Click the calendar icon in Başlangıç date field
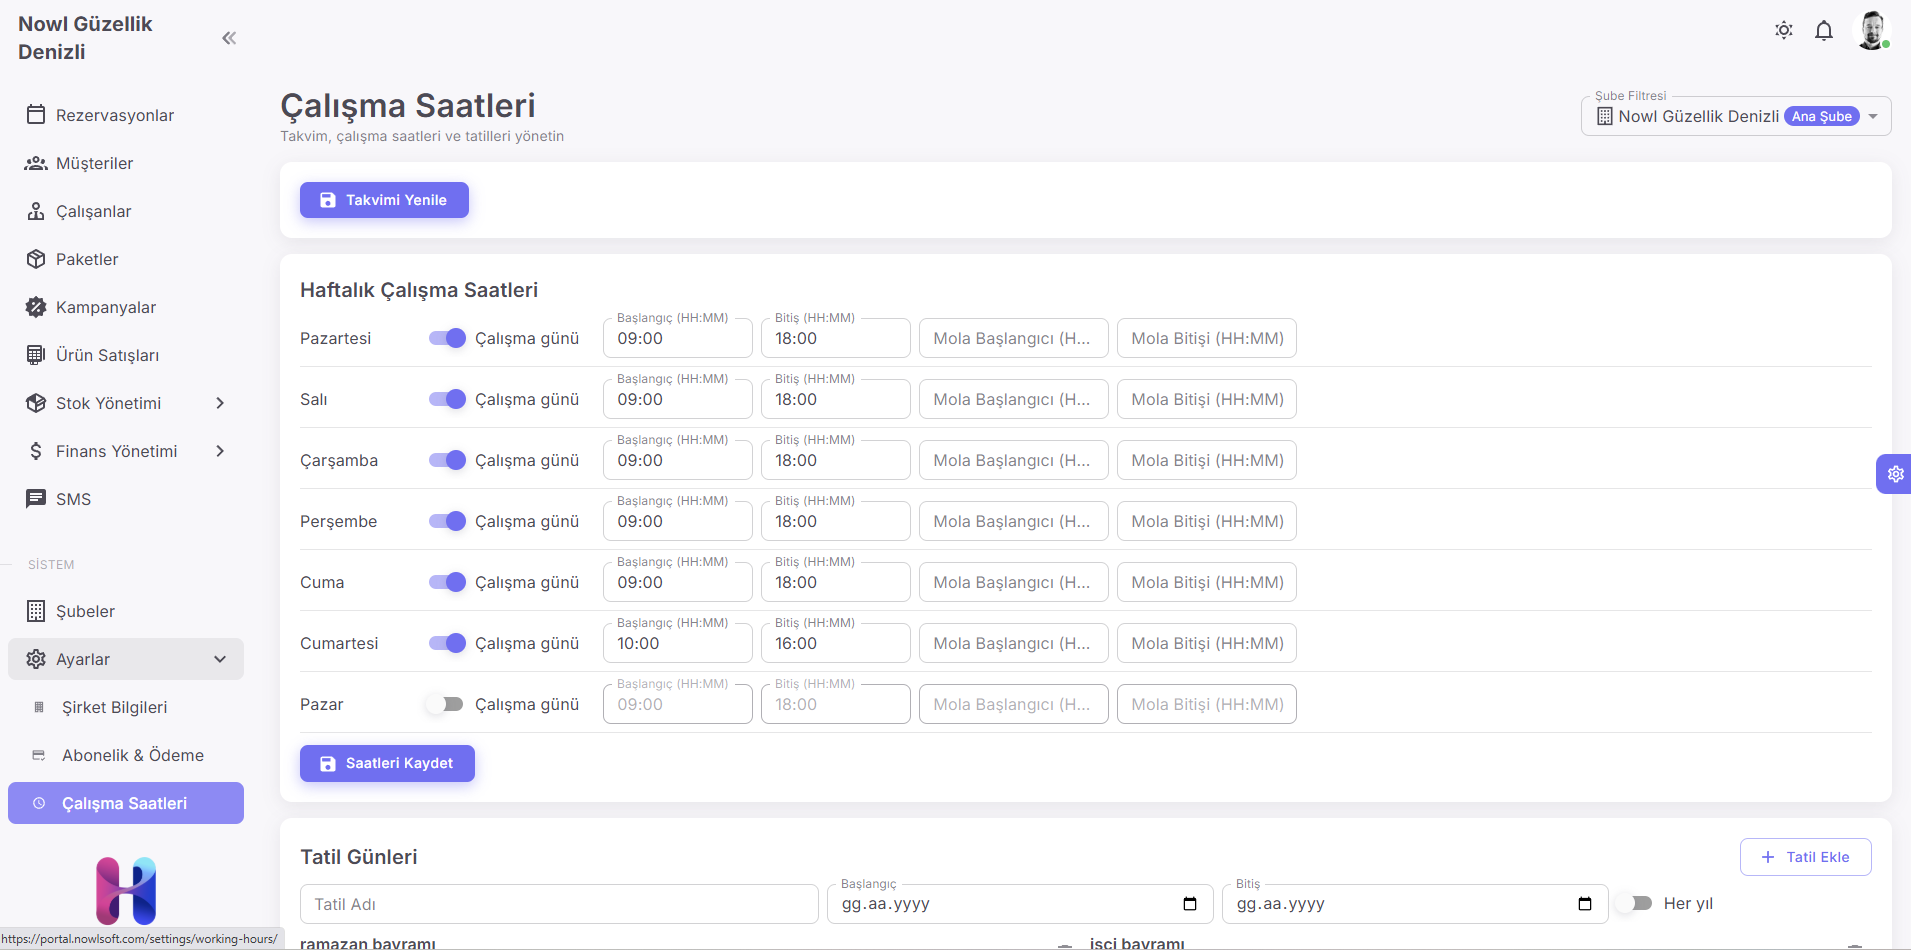1911x950 pixels. (1189, 904)
